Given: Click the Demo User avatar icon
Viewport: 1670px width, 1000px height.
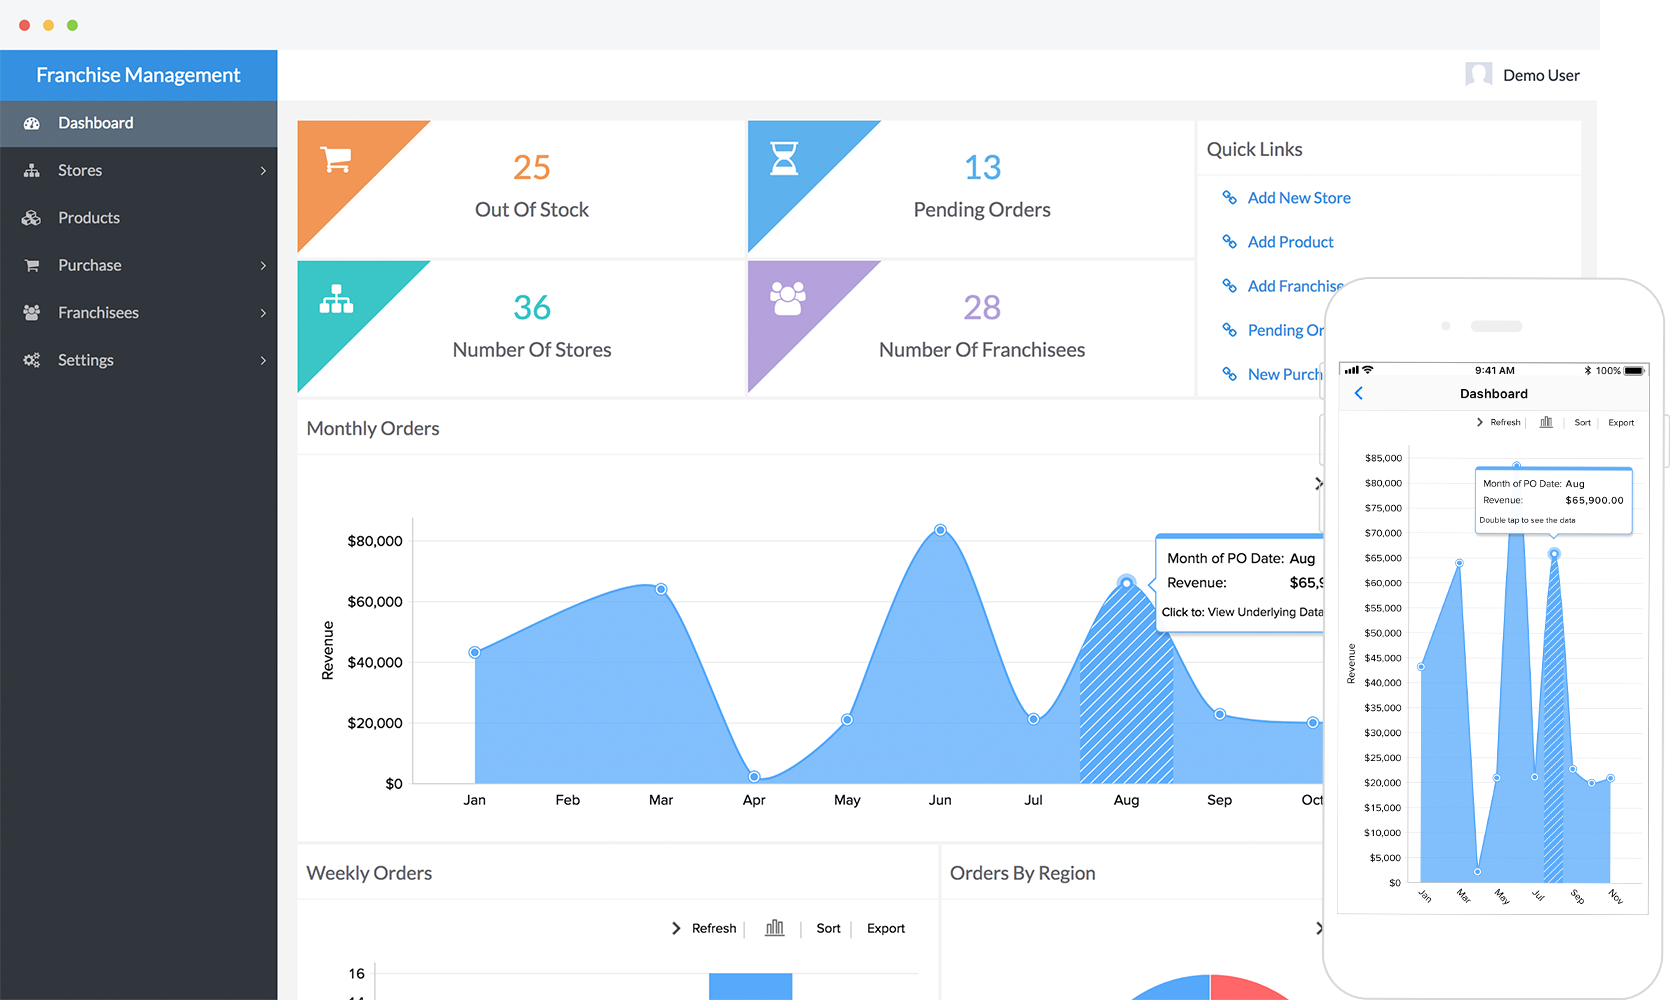Looking at the screenshot, I should pyautogui.click(x=1479, y=75).
